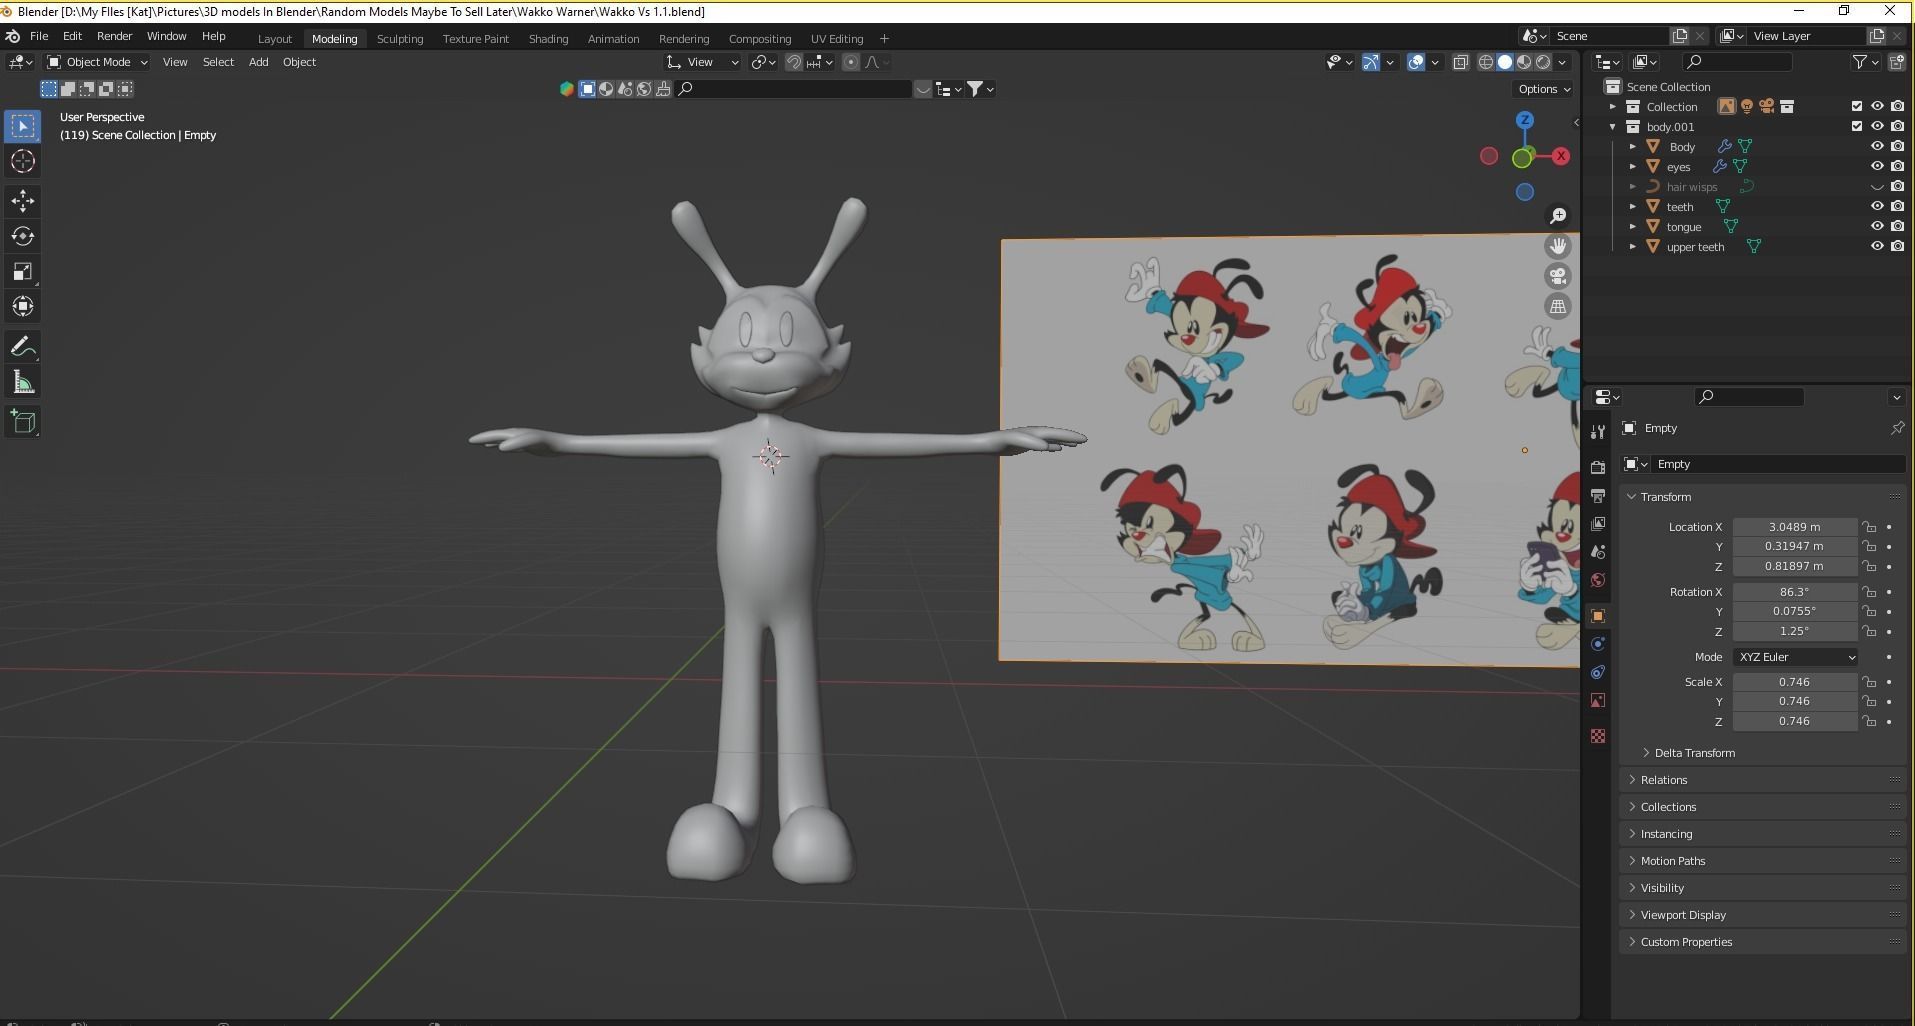Select the Select Box tool
Viewport: 1915px width, 1026px height.
(x=23, y=126)
